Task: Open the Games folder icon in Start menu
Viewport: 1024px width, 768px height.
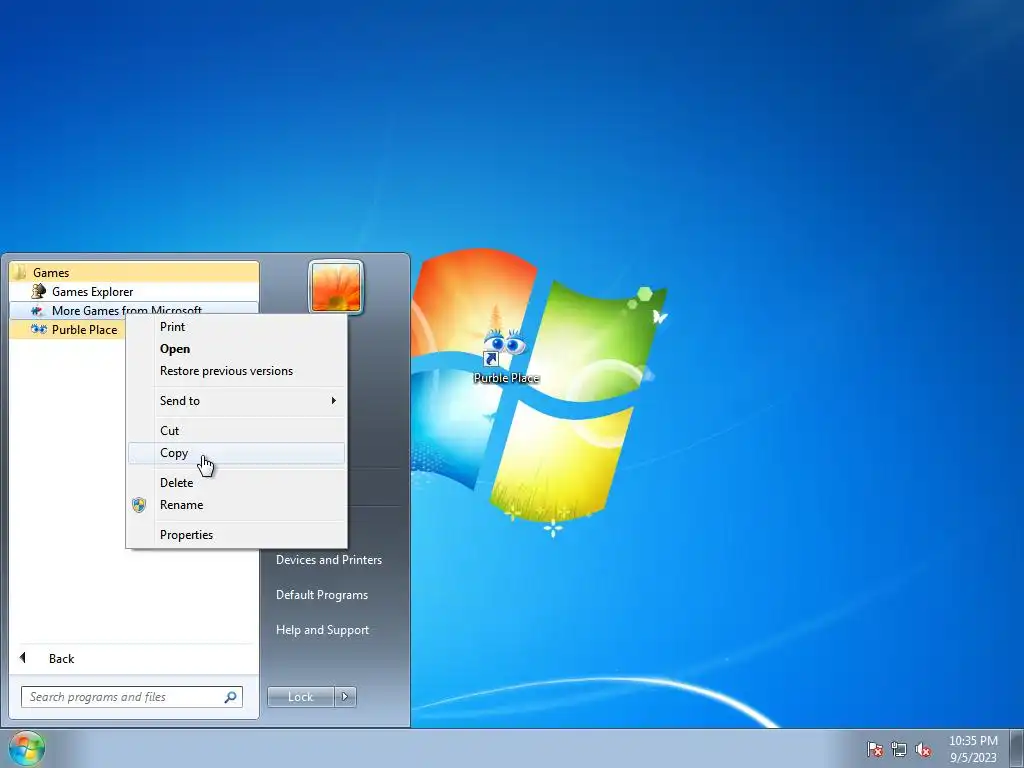Action: 19,272
